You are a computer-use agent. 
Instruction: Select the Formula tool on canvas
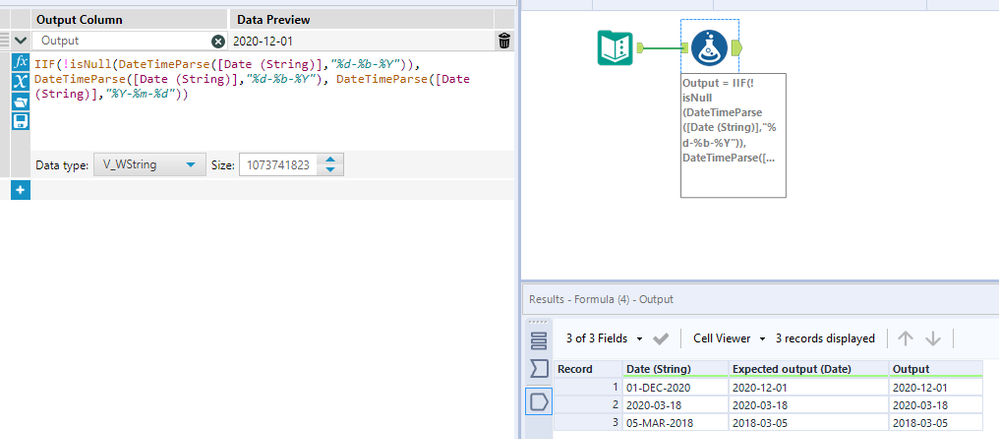coord(710,47)
